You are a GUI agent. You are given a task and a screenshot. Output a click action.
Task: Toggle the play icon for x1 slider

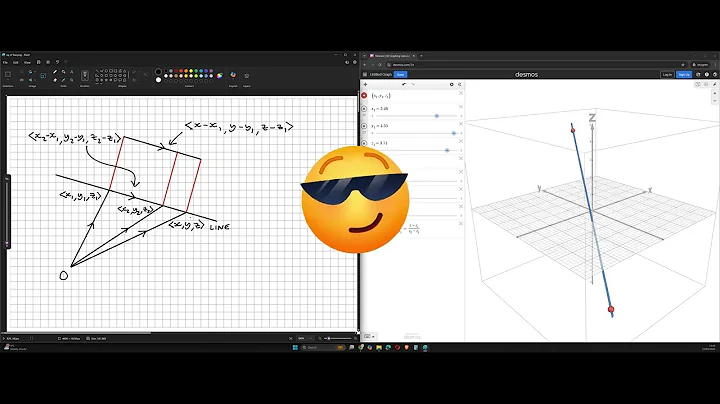[364, 109]
